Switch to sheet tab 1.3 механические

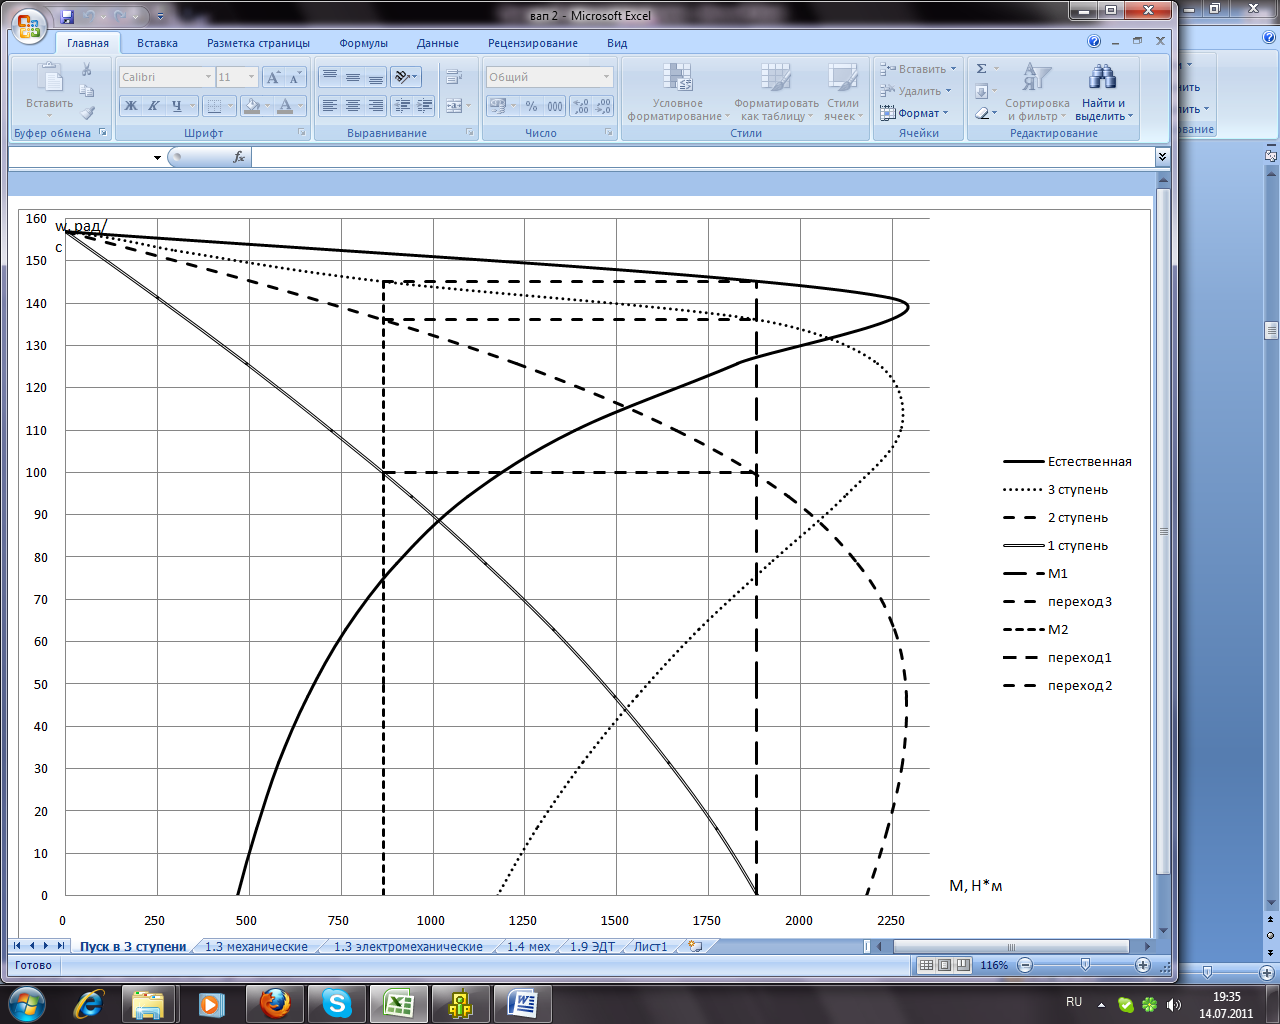[x=256, y=946]
